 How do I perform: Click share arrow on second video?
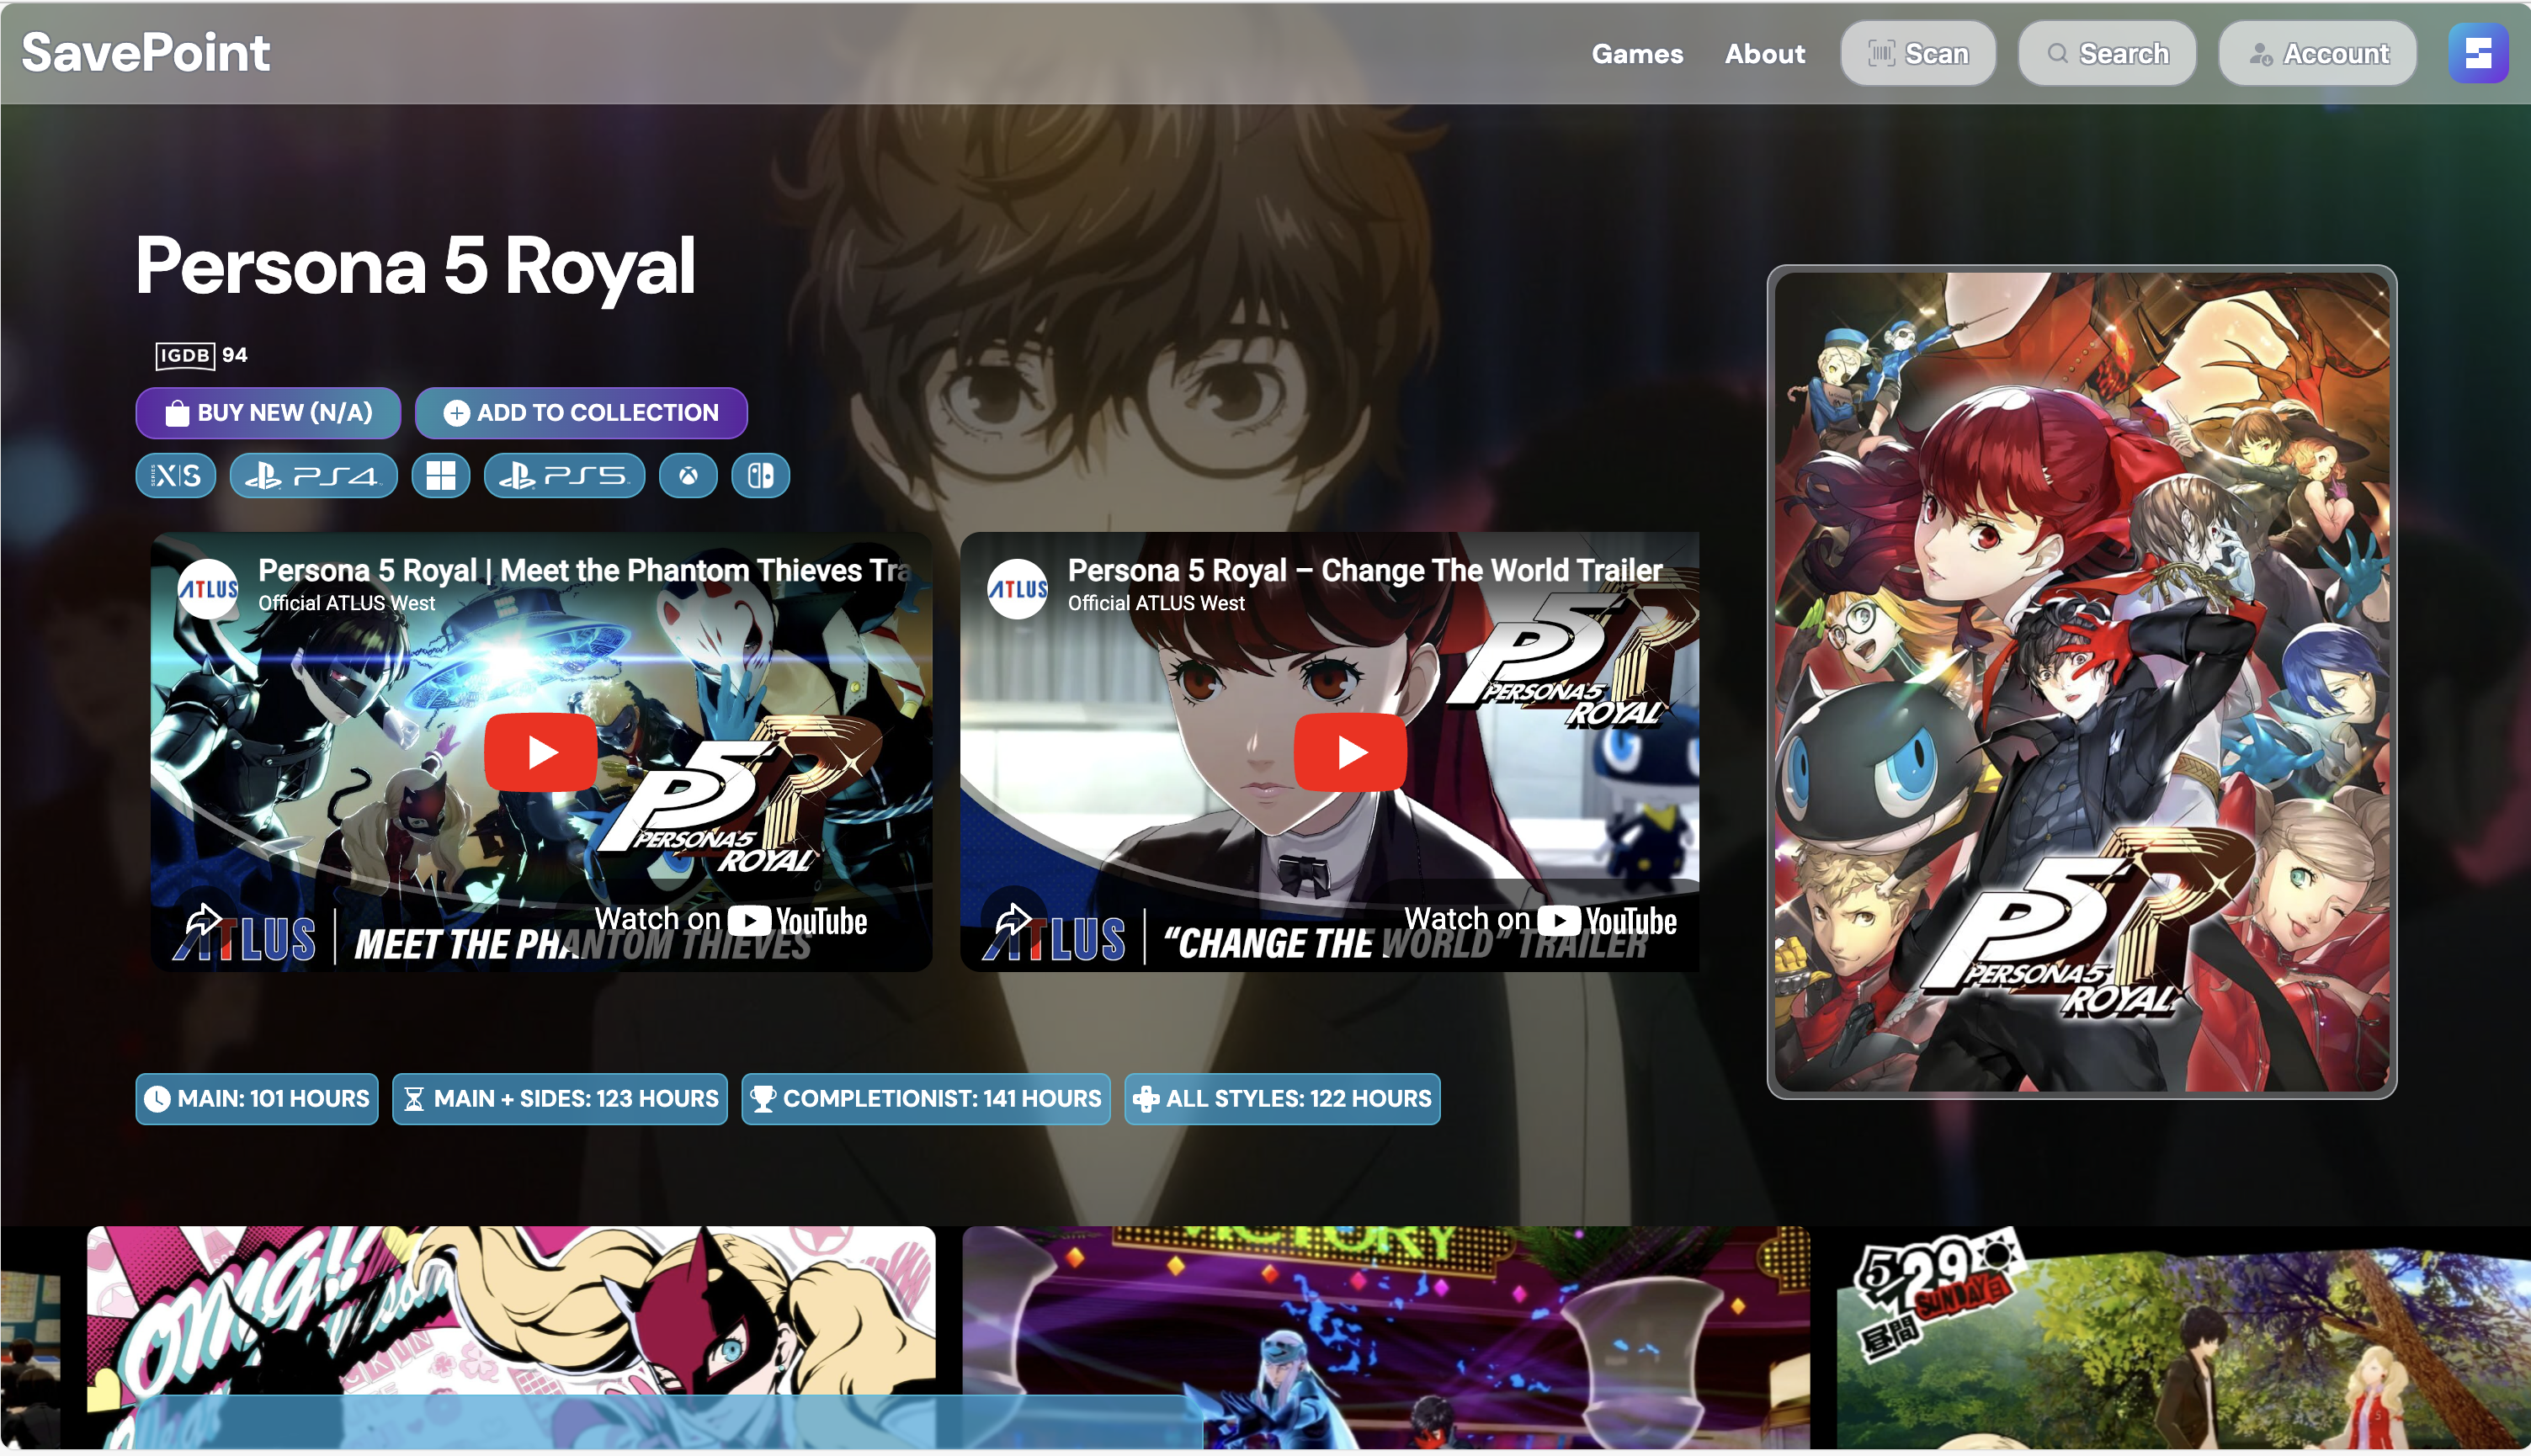tap(1013, 920)
